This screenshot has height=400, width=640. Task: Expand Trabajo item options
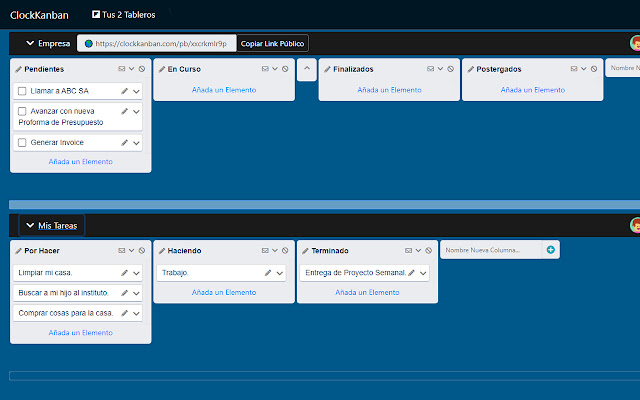coord(280,273)
